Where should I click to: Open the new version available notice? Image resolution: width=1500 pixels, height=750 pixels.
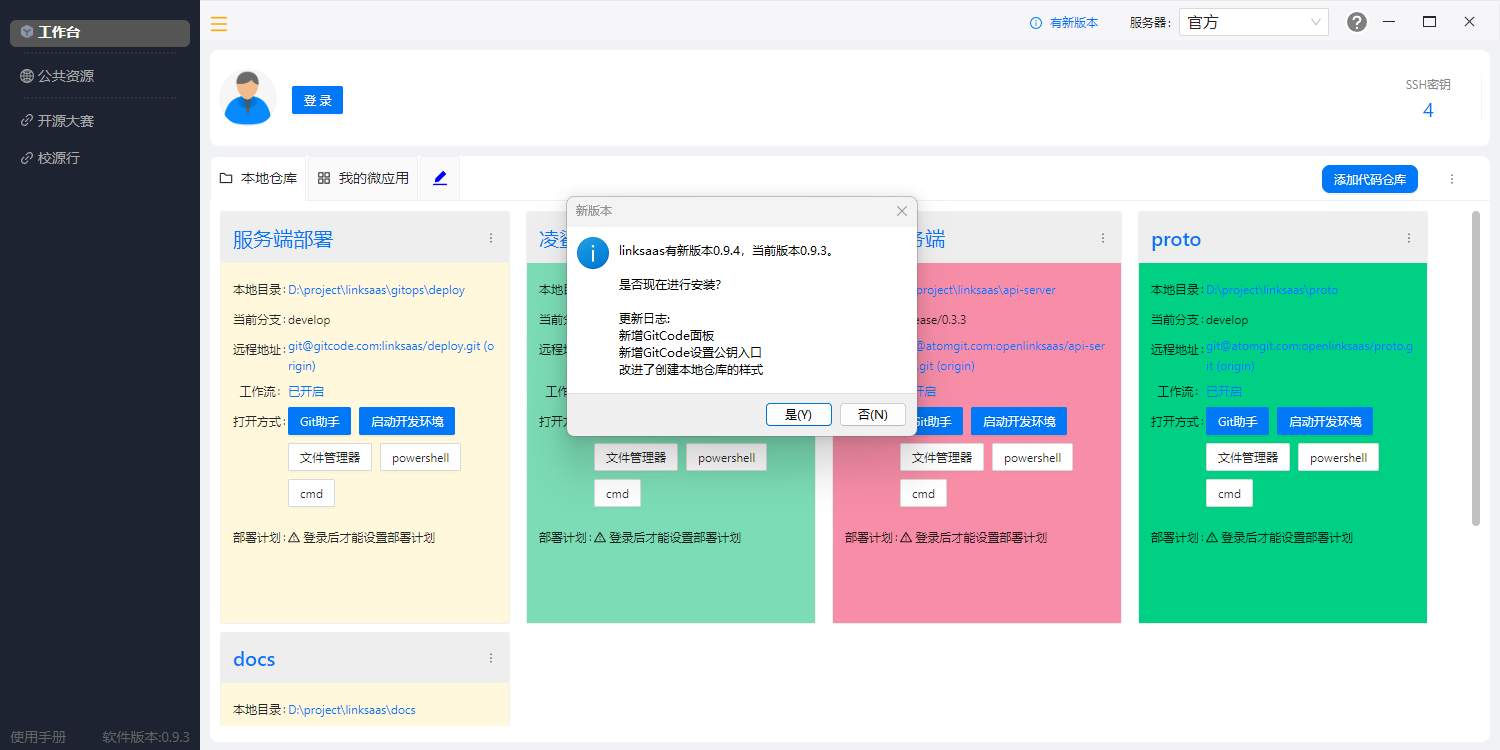pos(1064,23)
